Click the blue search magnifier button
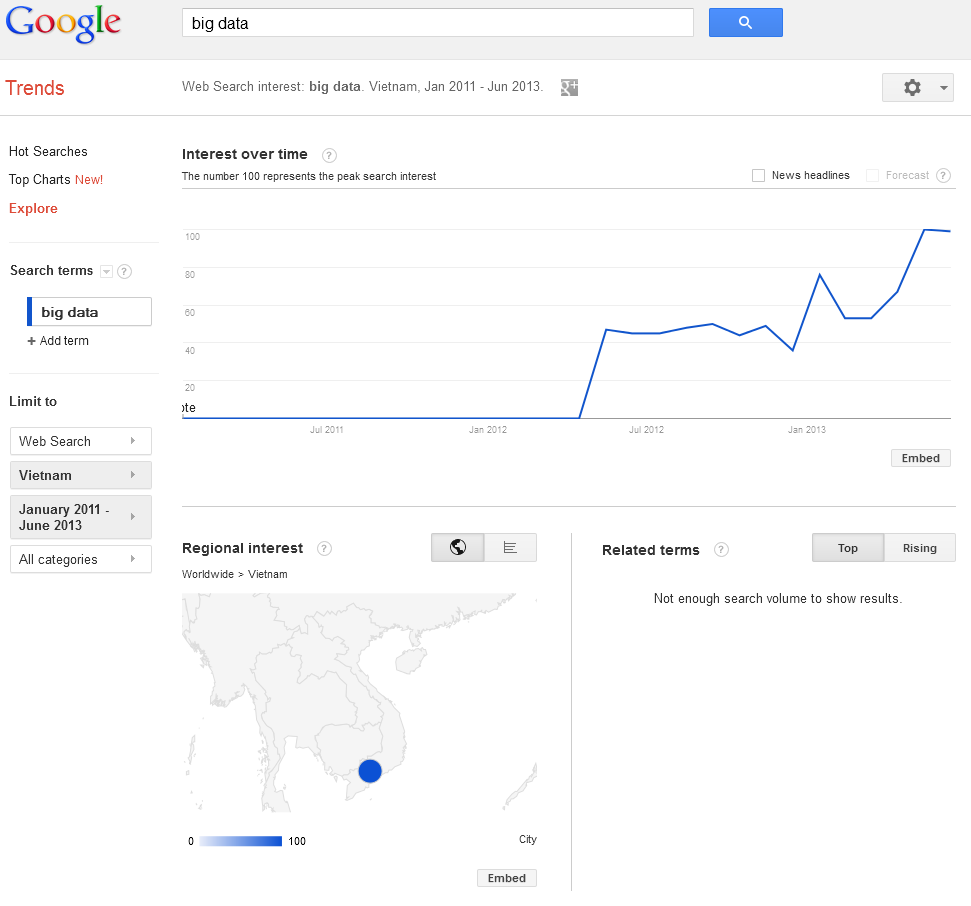The height and width of the screenshot is (906, 971). 745,23
